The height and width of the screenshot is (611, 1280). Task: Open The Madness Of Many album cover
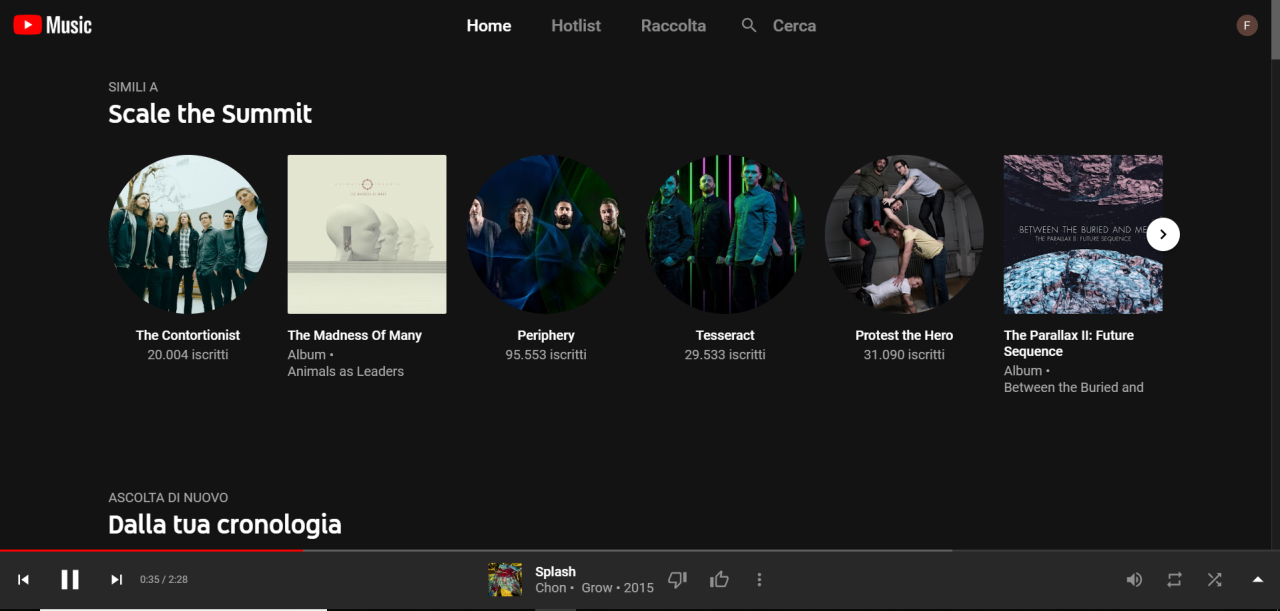coord(367,234)
